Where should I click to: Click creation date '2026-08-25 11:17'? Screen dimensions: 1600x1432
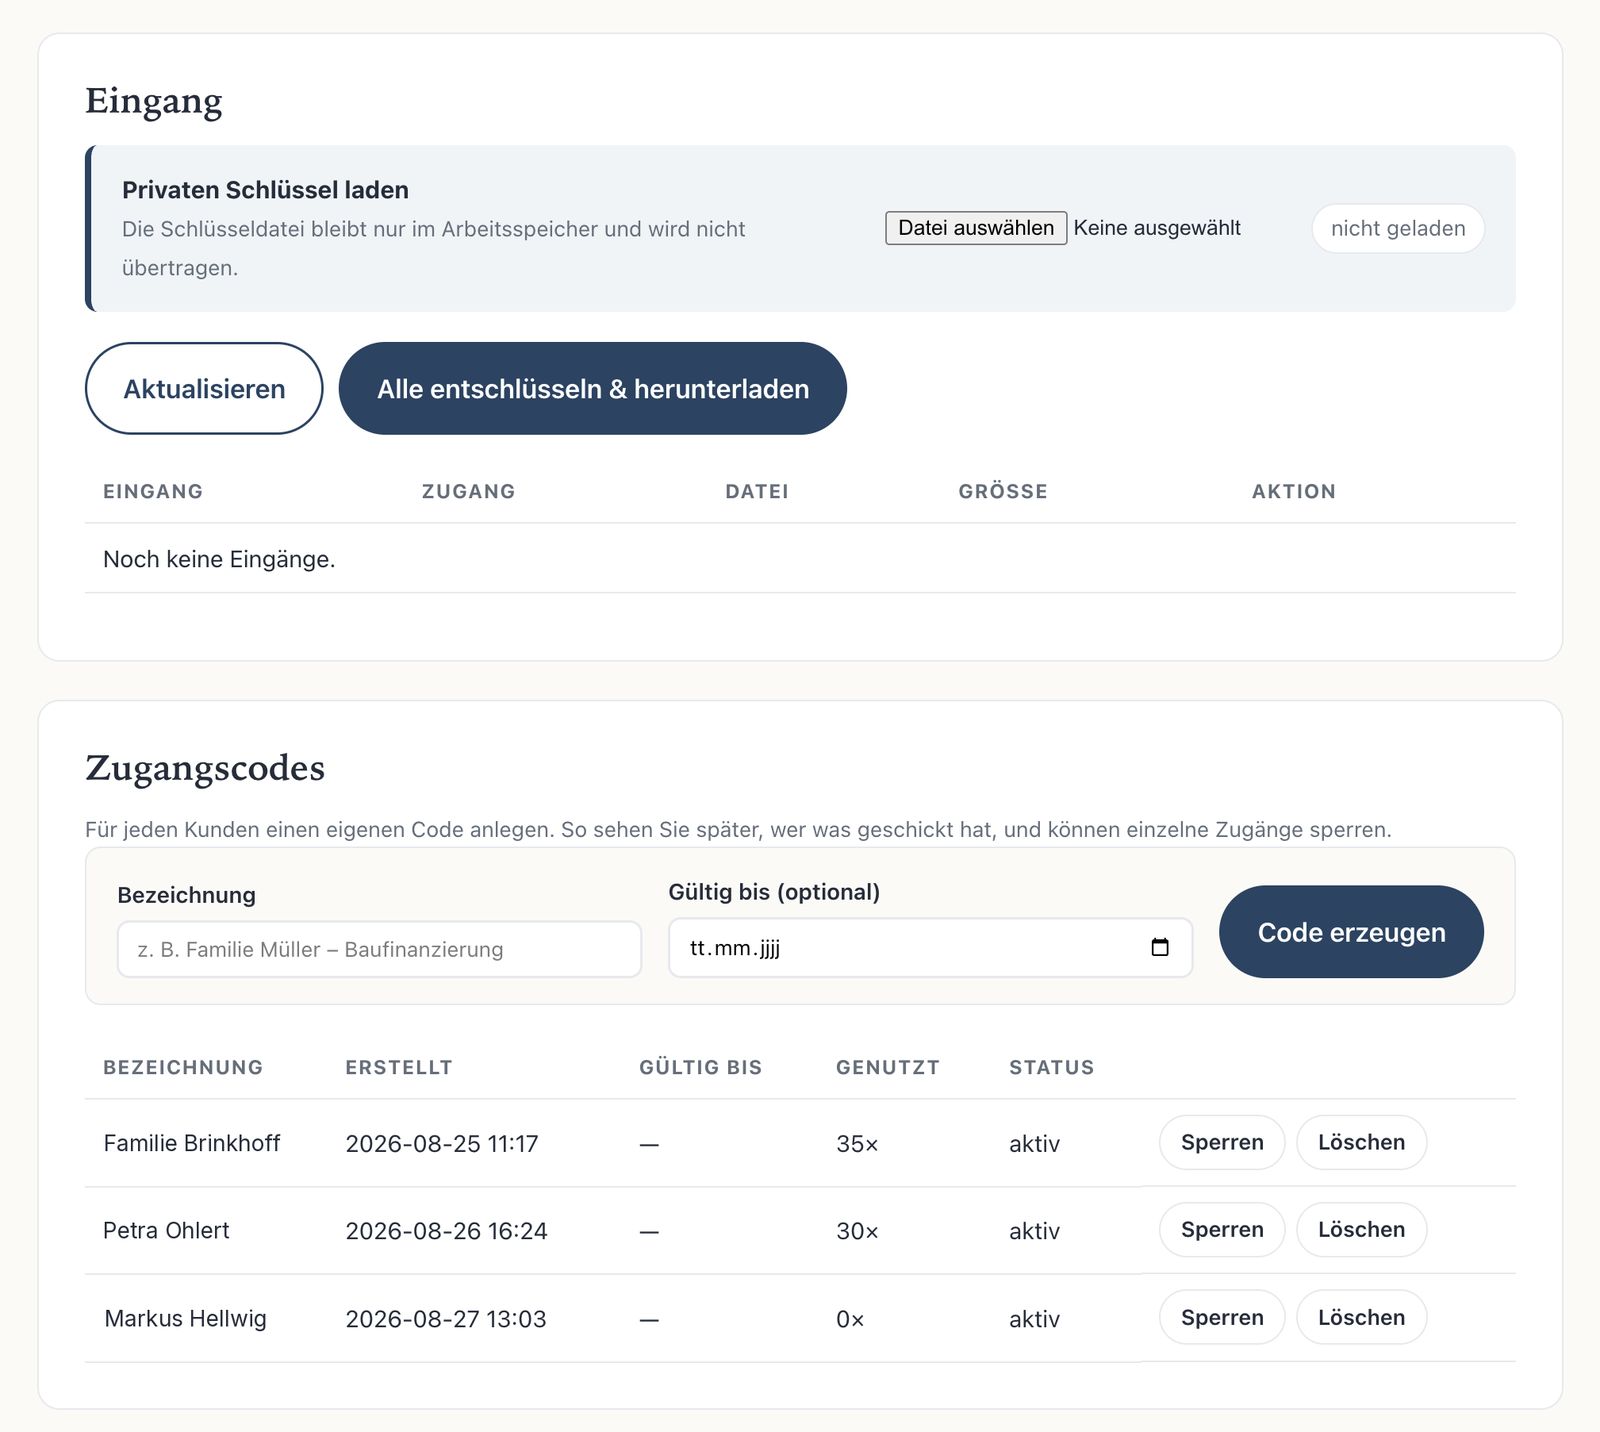tap(442, 1143)
